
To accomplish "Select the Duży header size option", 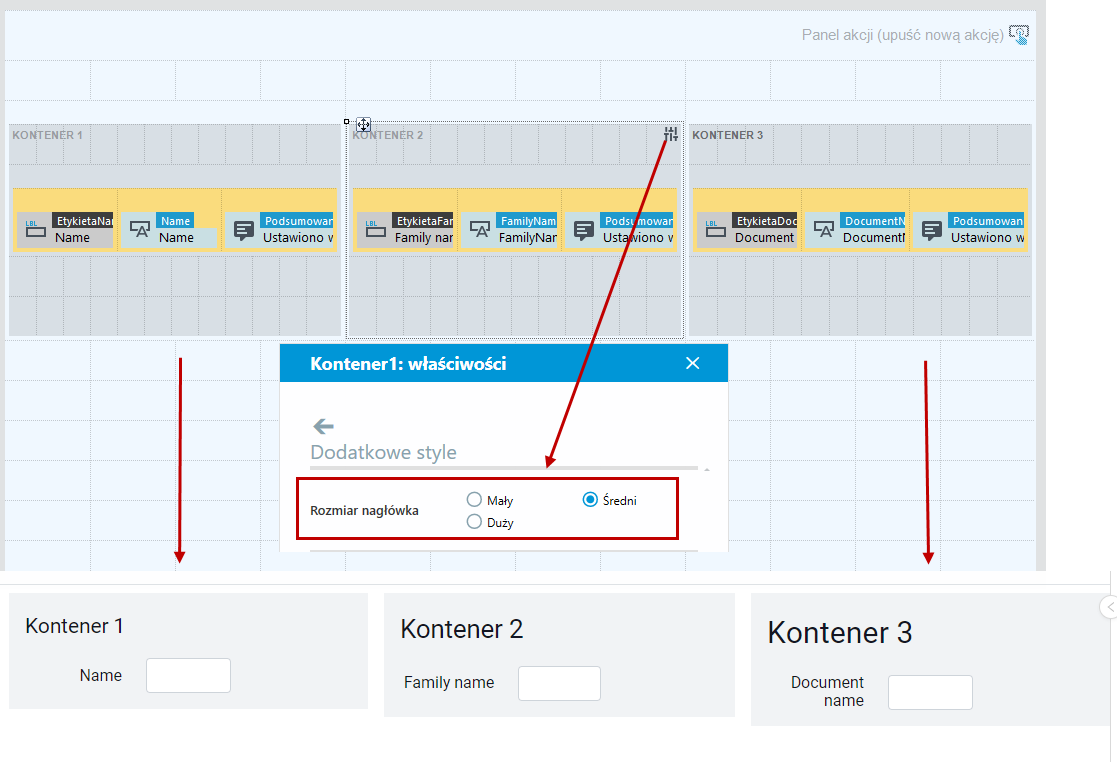I will coord(474,521).
